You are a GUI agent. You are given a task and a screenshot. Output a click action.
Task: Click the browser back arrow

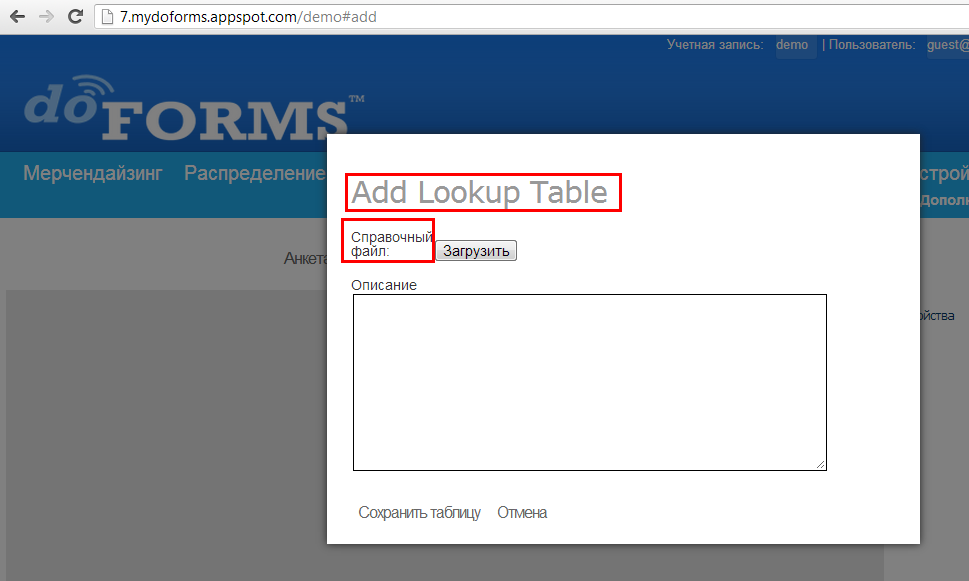point(17,16)
